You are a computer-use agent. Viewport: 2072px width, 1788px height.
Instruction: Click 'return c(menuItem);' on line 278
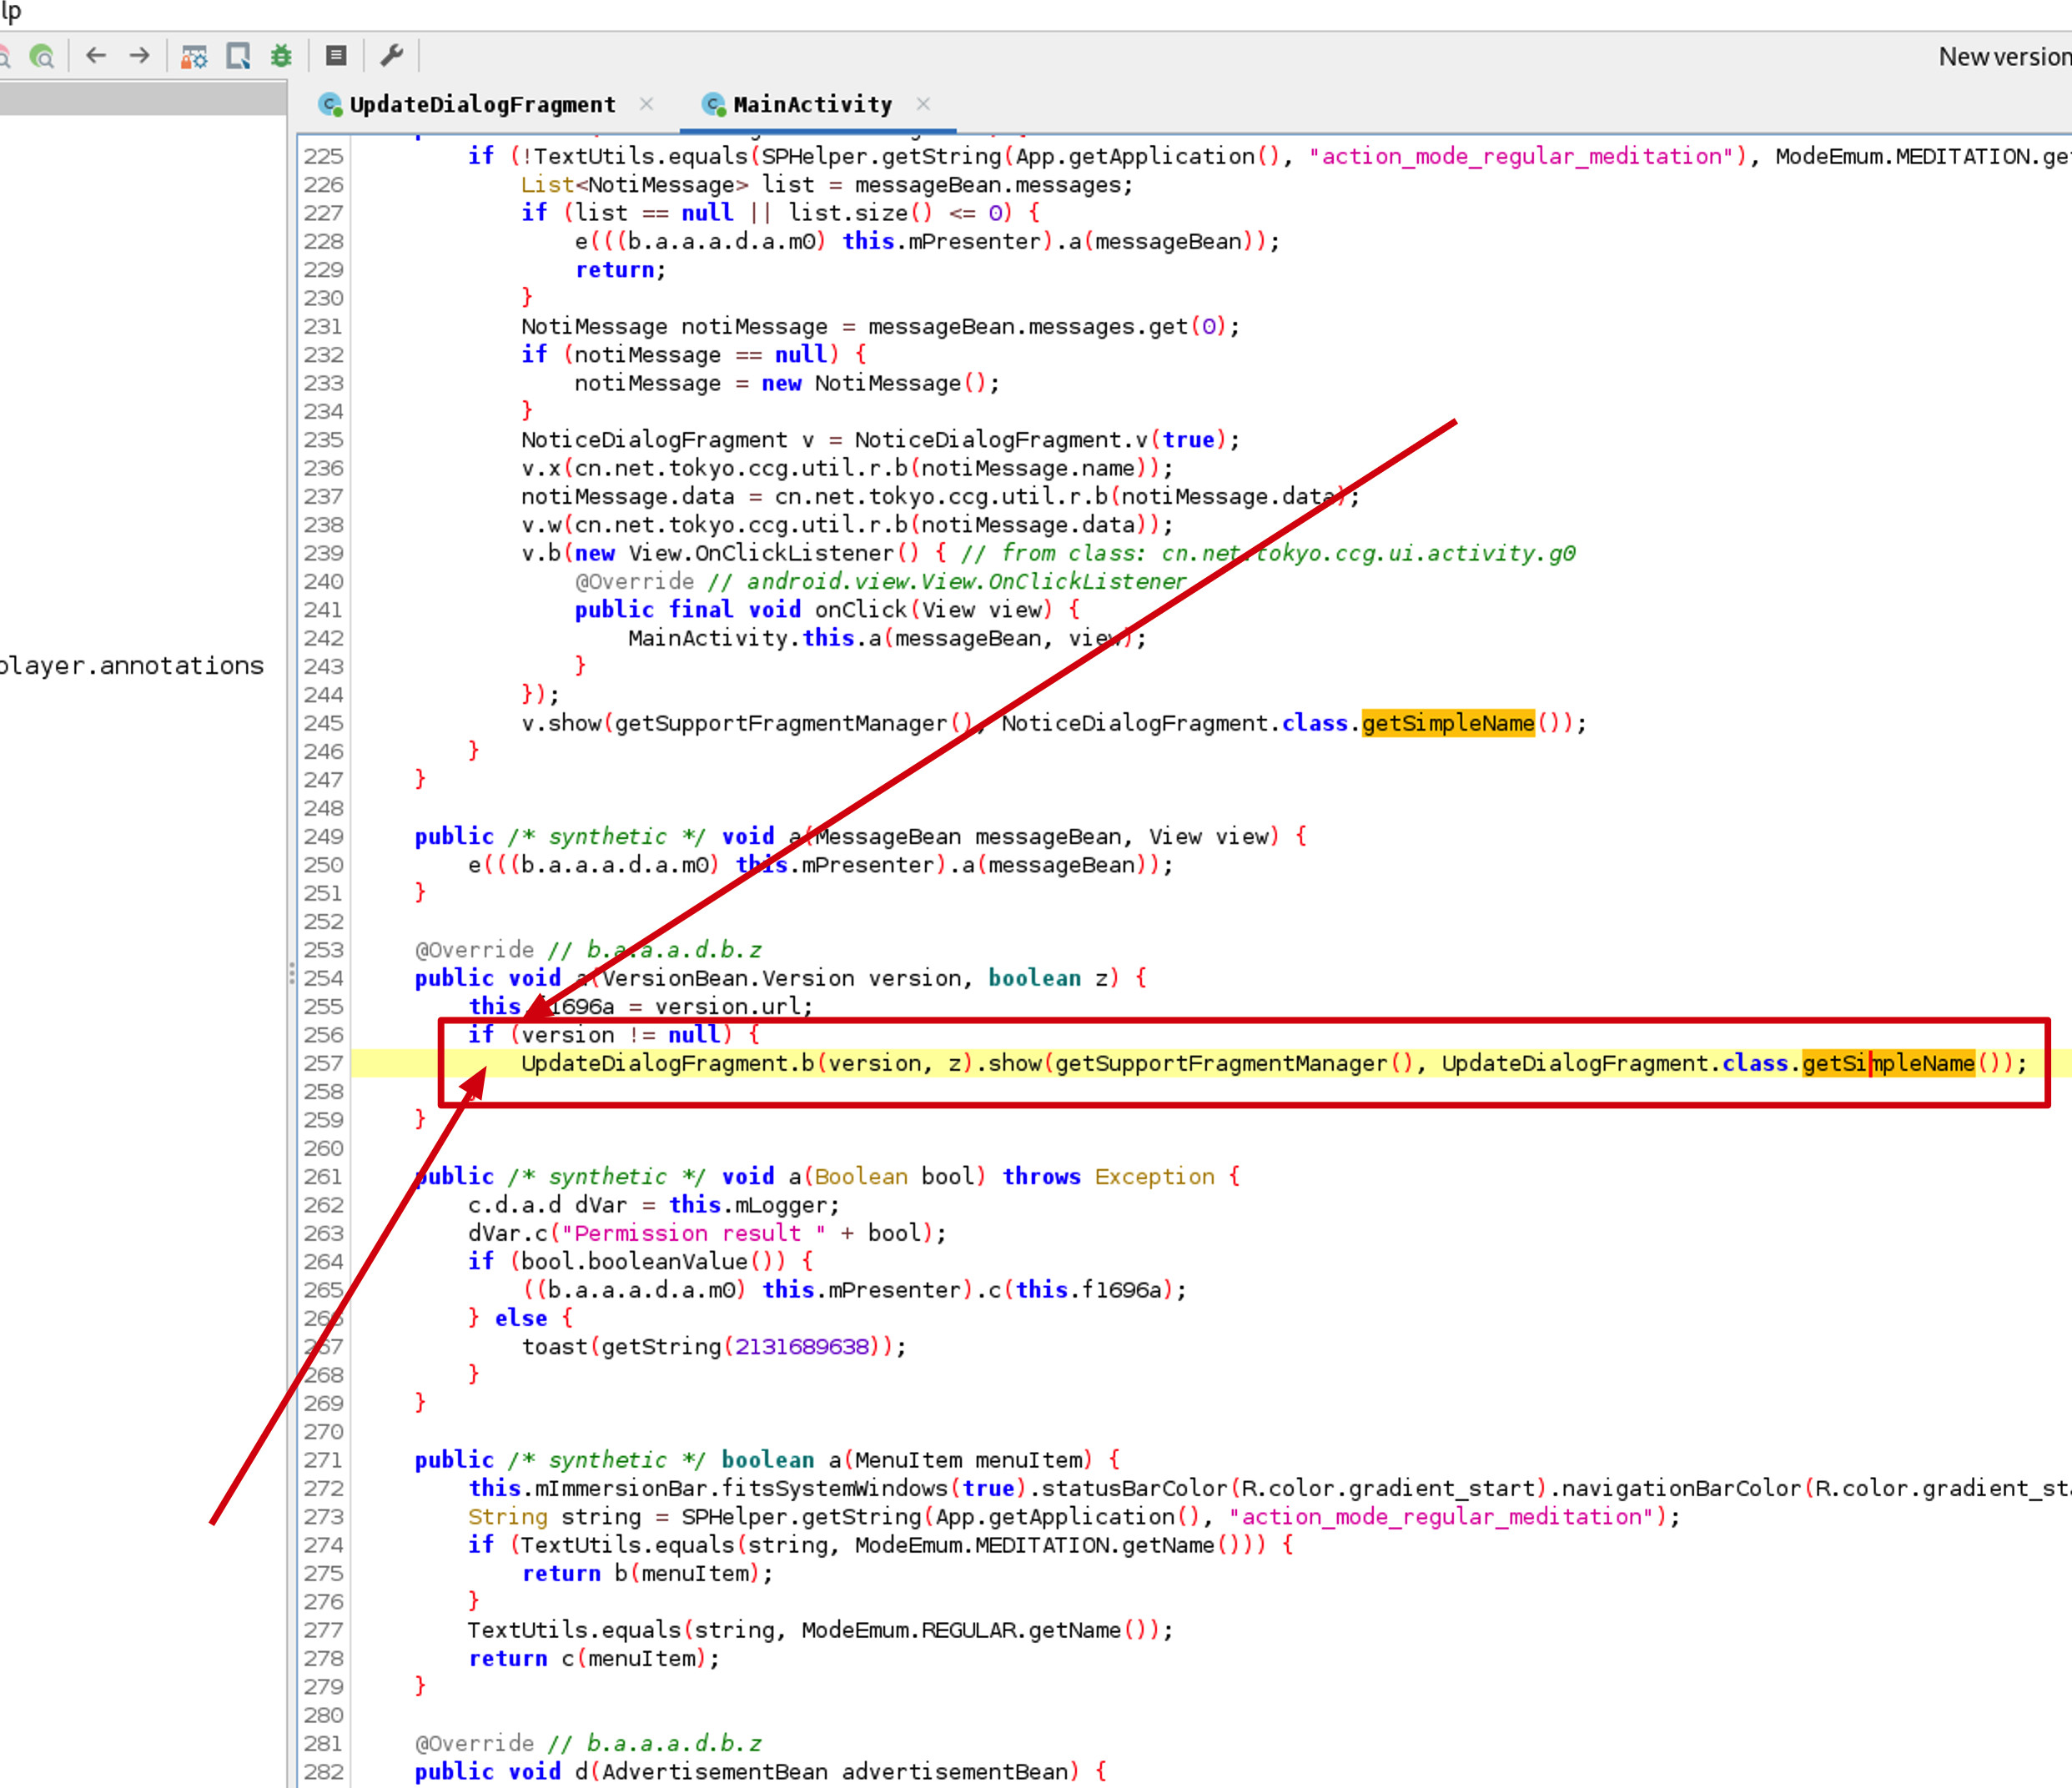[x=594, y=1658]
